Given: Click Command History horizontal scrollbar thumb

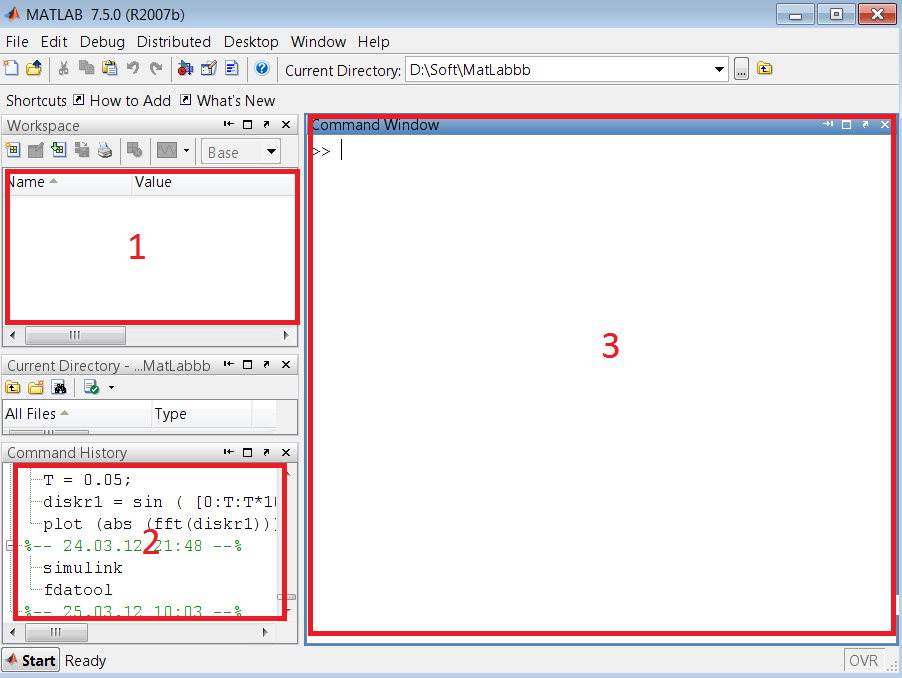Looking at the screenshot, I should coord(56,633).
